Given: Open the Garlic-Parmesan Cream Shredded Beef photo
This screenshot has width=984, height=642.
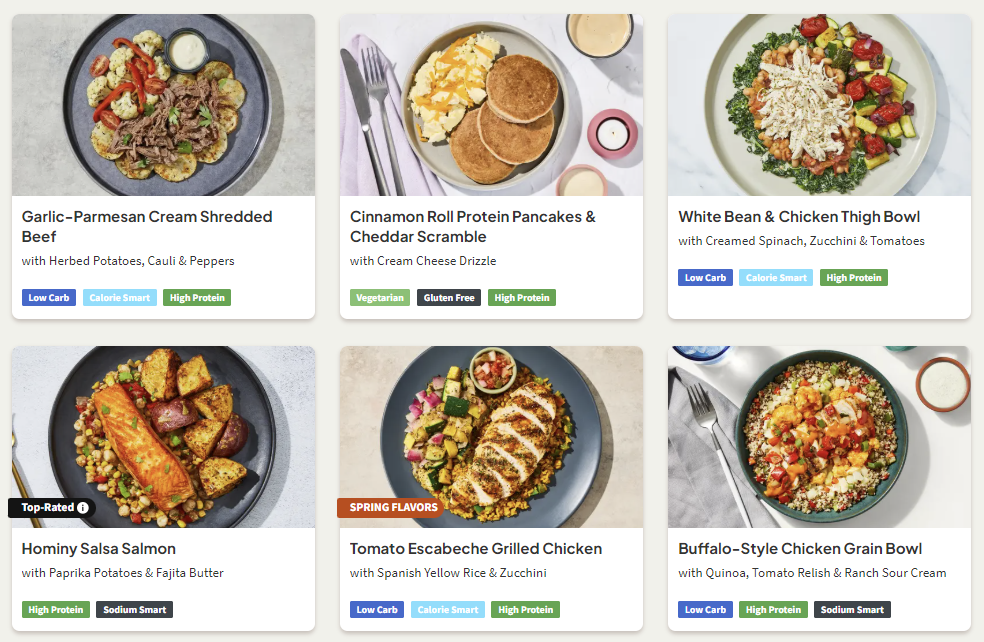Looking at the screenshot, I should [163, 105].
